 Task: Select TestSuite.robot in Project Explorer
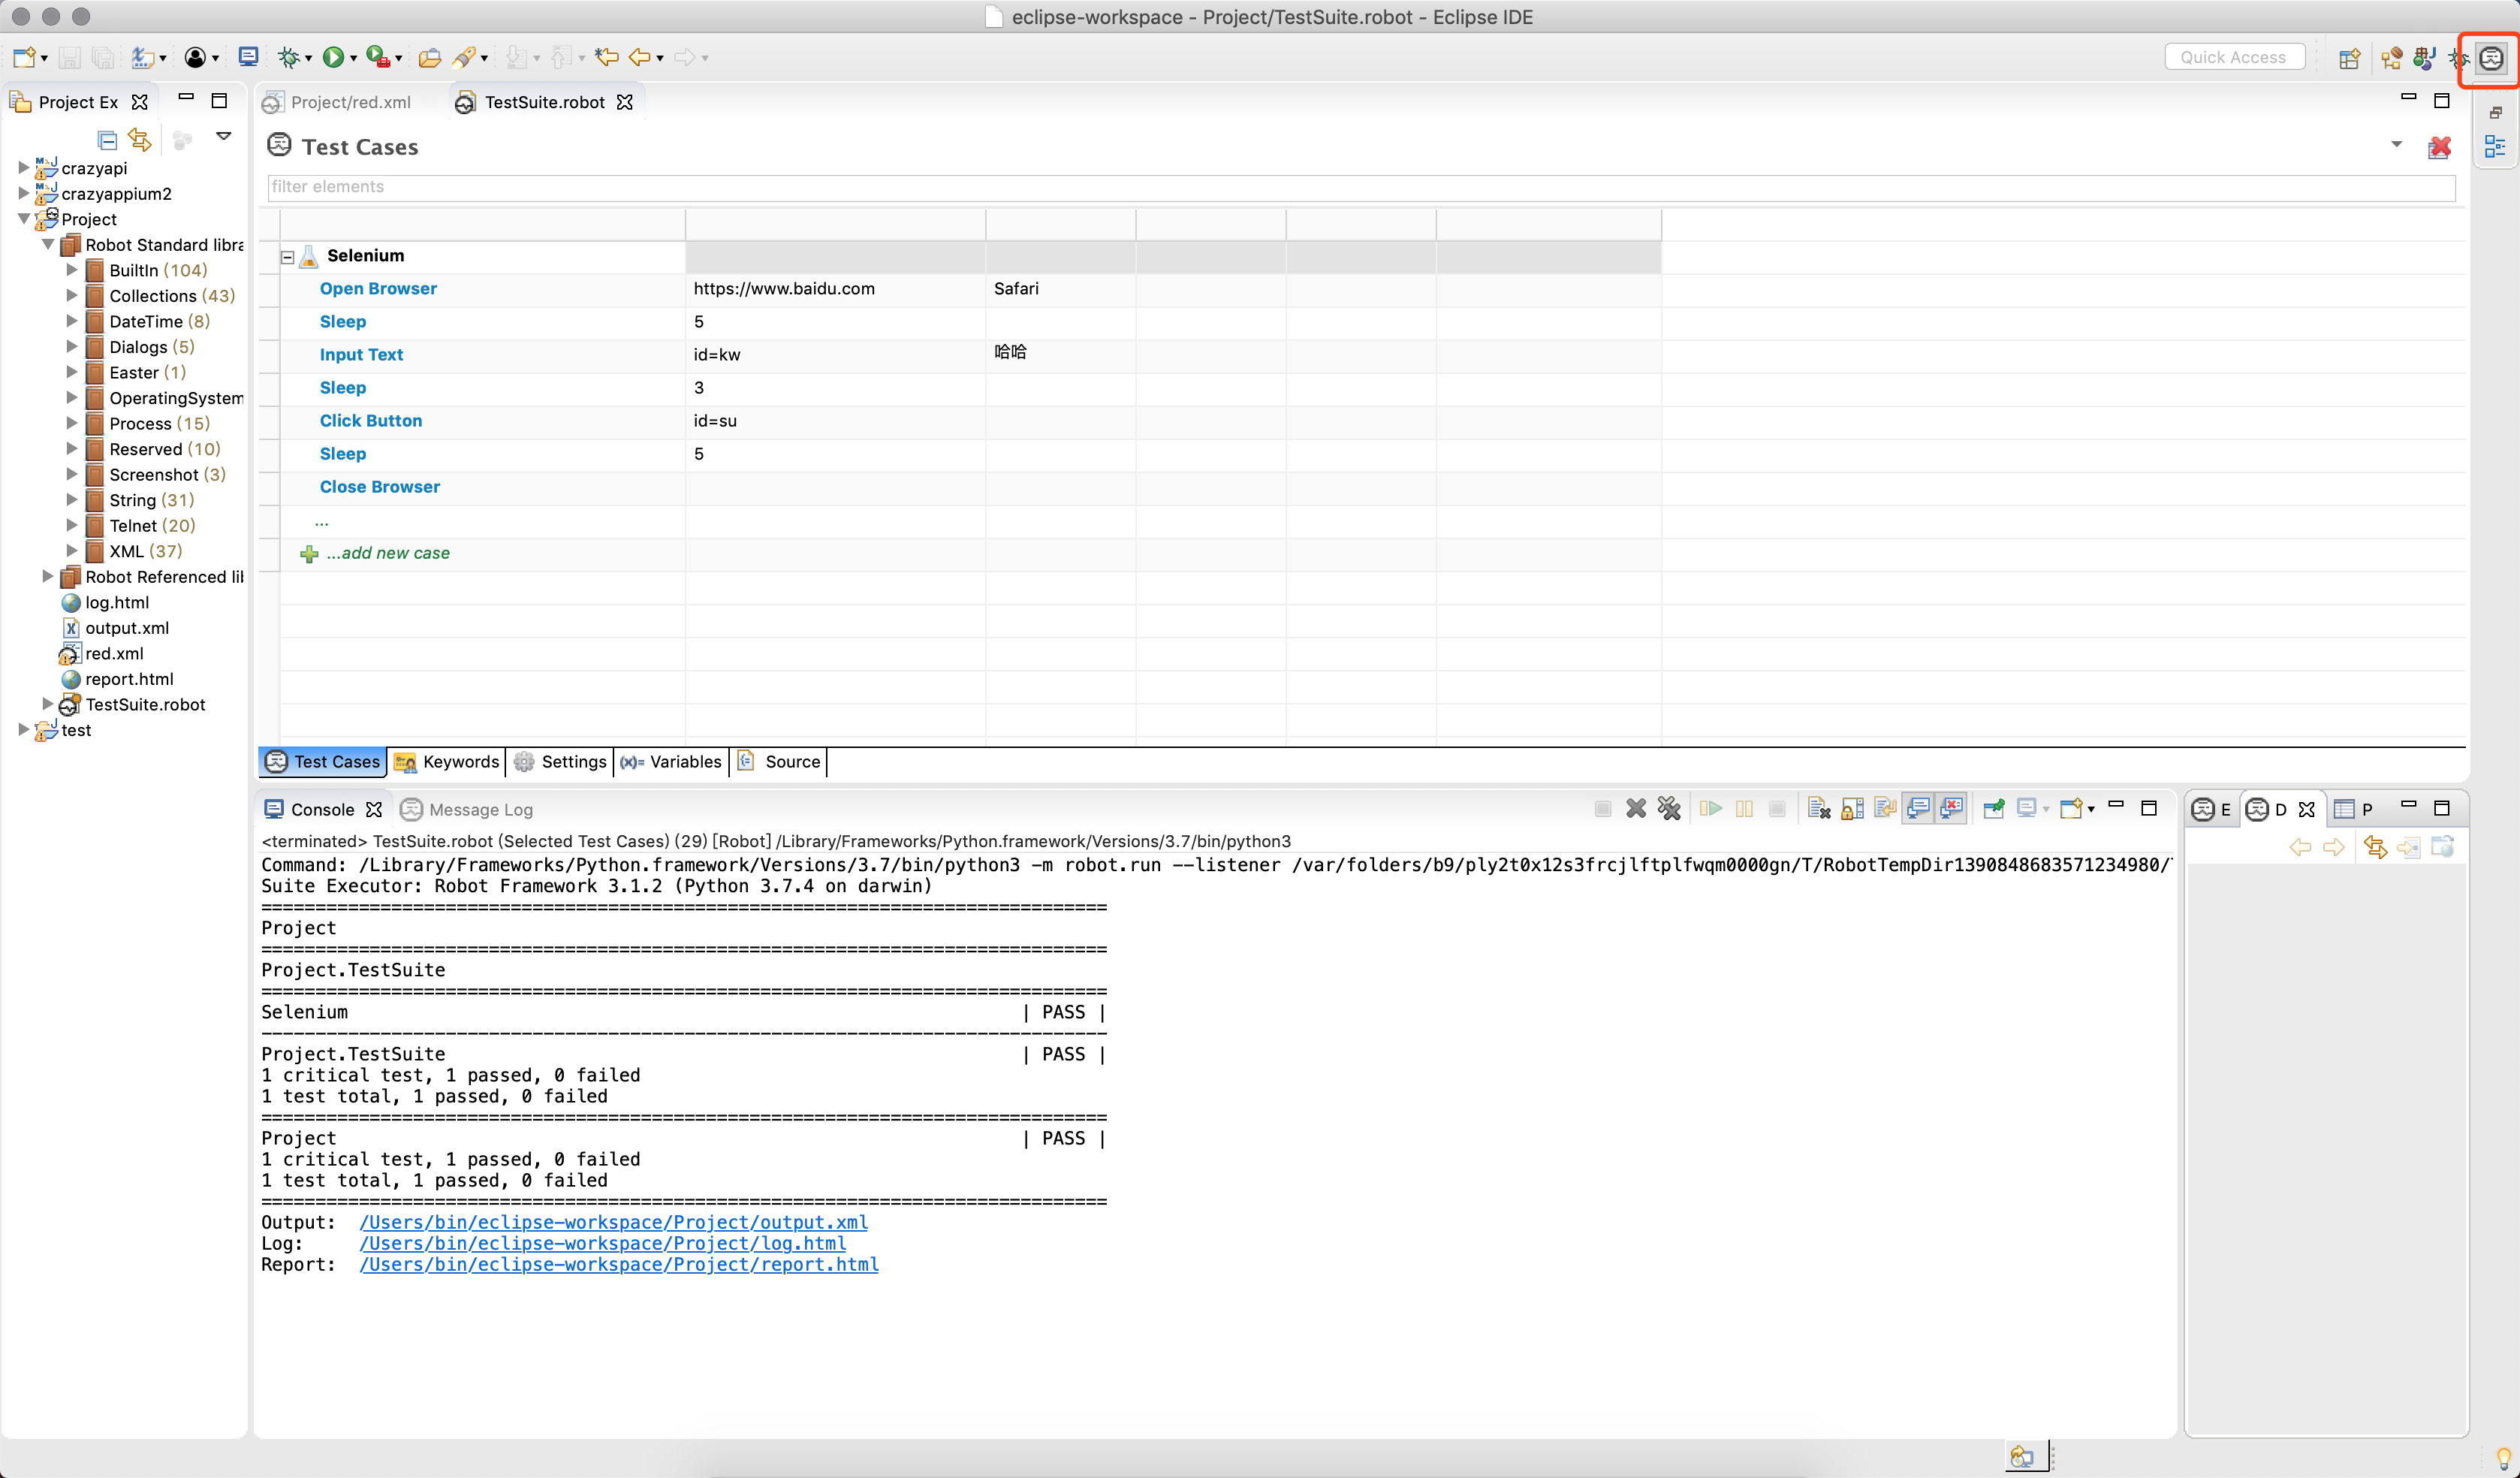(145, 704)
